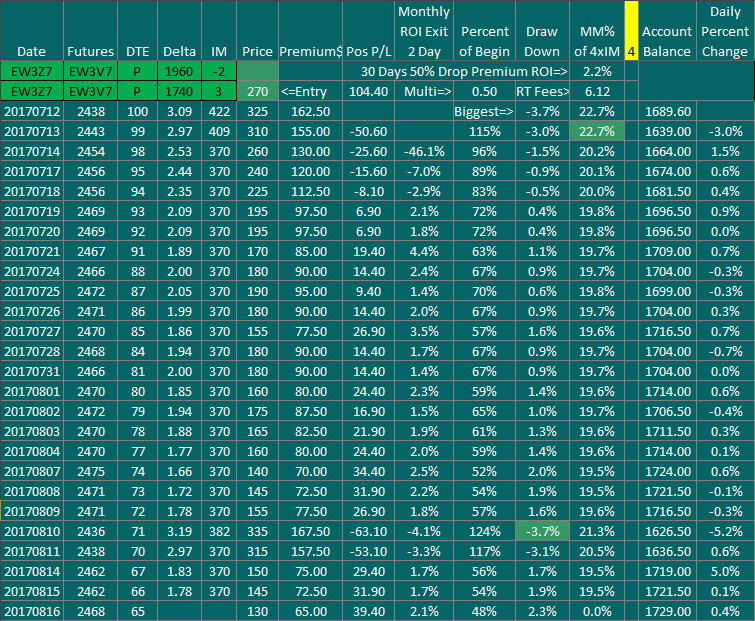
Task: Click futures value 2471 in 20170808 row
Action: click(x=90, y=491)
